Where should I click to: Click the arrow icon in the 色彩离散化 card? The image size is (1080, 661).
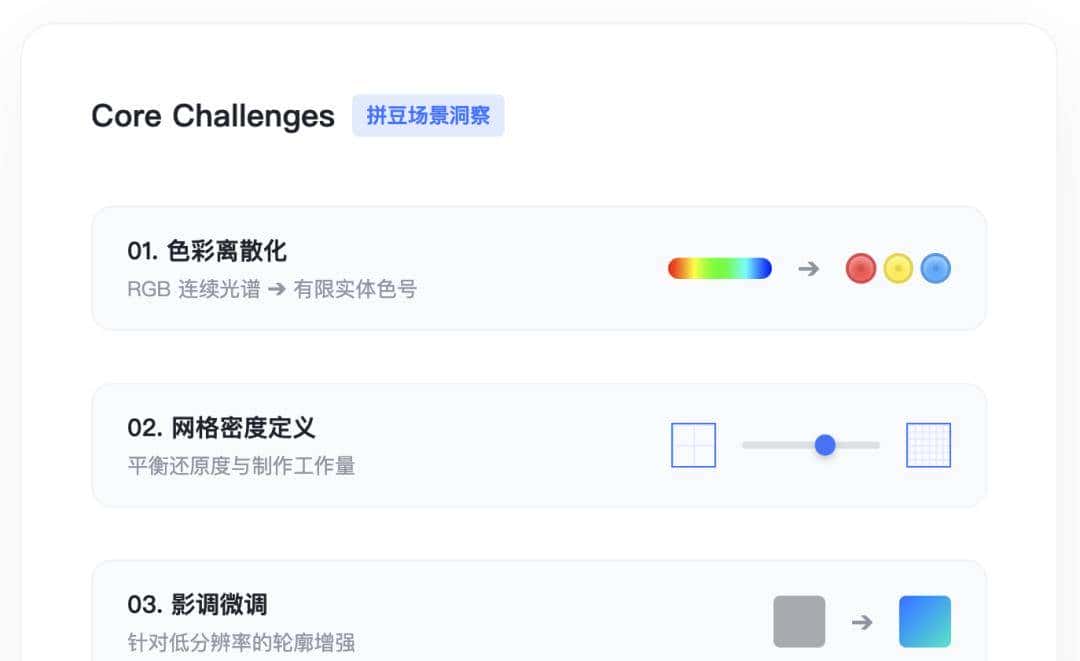[x=808, y=268]
